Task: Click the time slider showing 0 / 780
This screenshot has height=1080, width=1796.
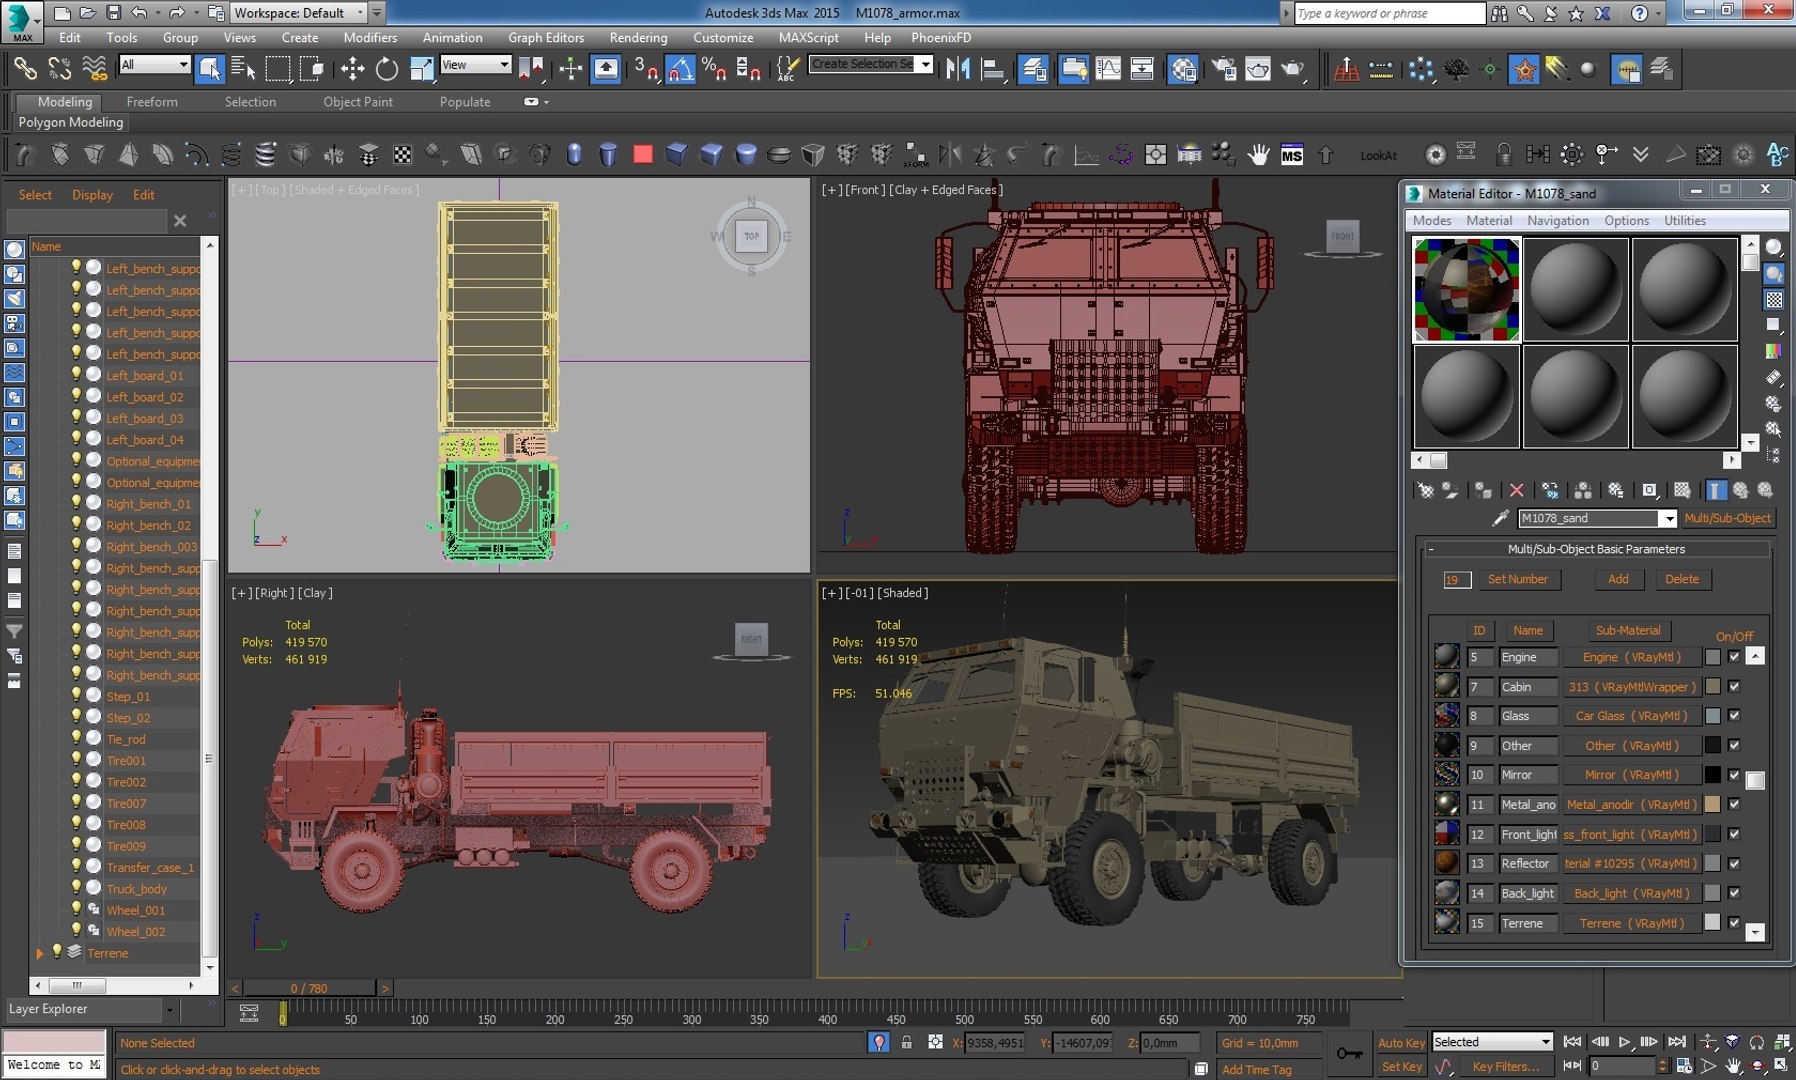Action: click(309, 988)
